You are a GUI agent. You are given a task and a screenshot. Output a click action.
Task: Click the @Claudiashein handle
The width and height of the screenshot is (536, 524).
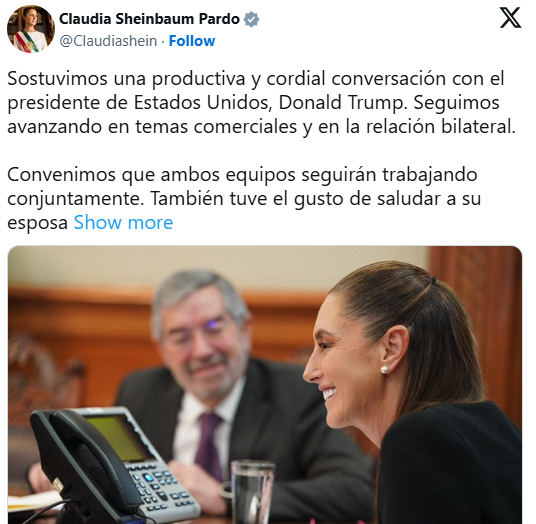click(108, 41)
